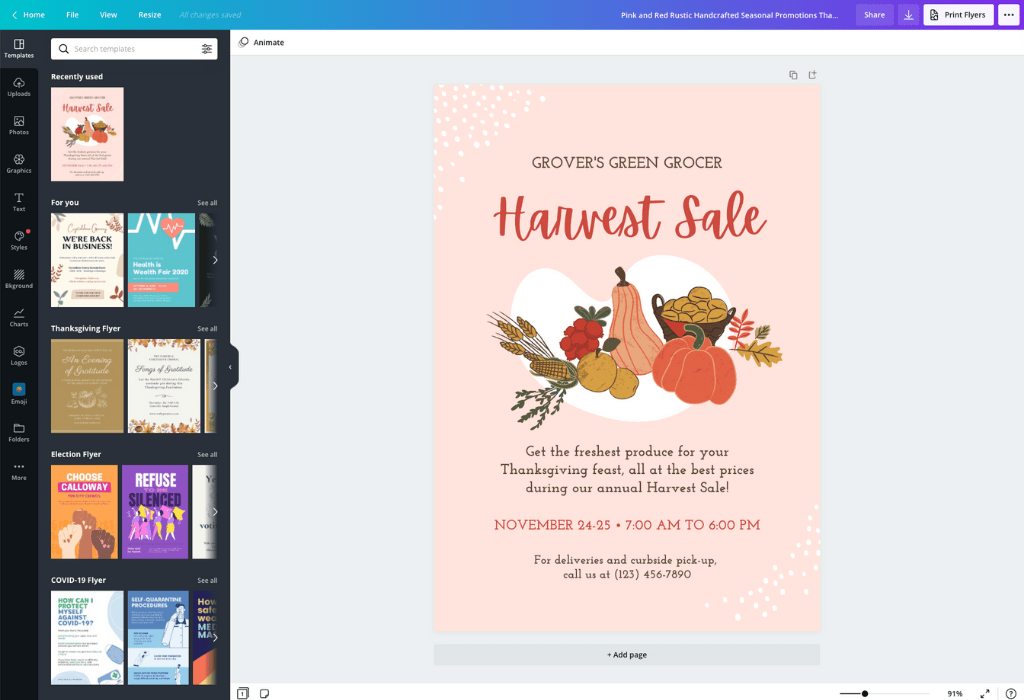The height and width of the screenshot is (700, 1024).
Task: Open the Notes view from the status bar
Action: coord(264,692)
